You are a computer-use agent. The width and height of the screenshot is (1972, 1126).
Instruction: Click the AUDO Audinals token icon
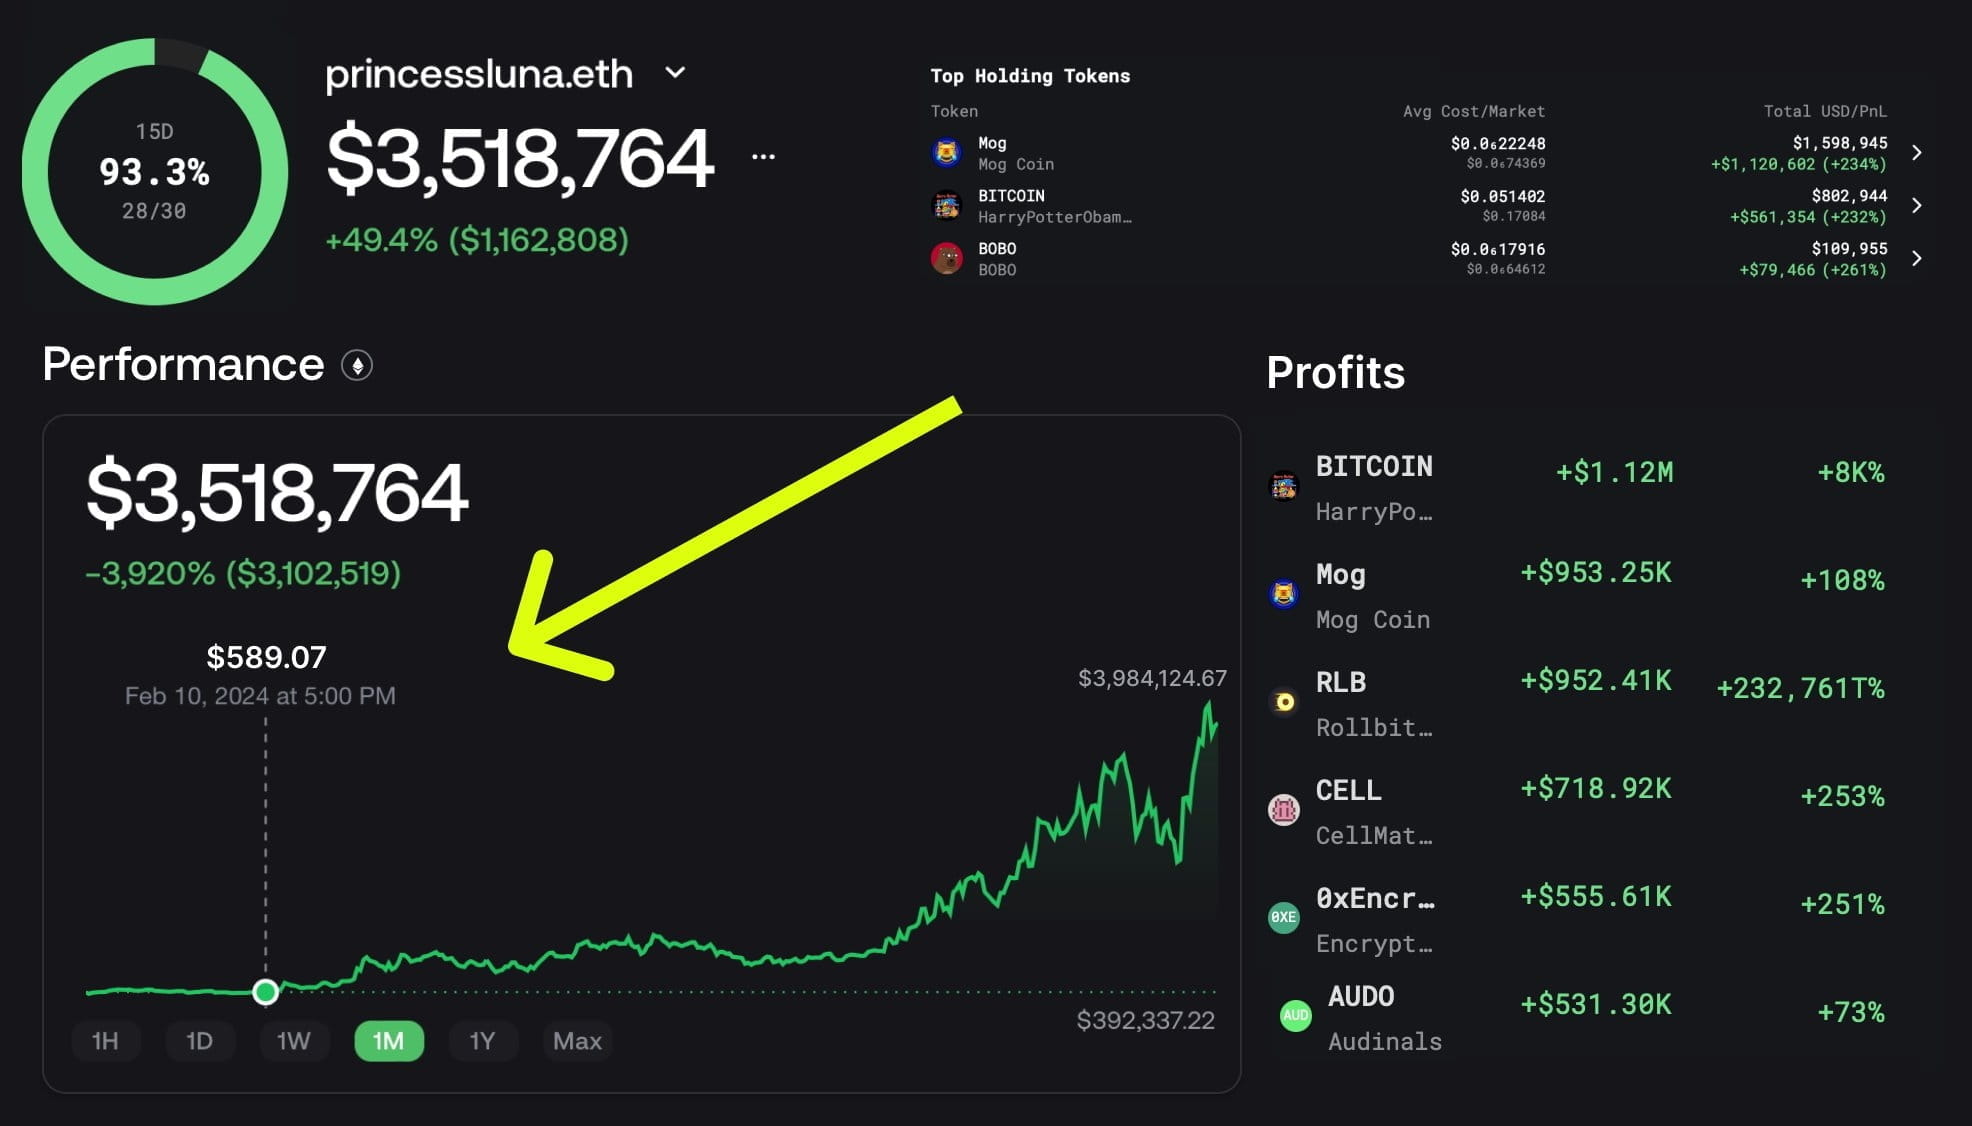point(1297,1014)
